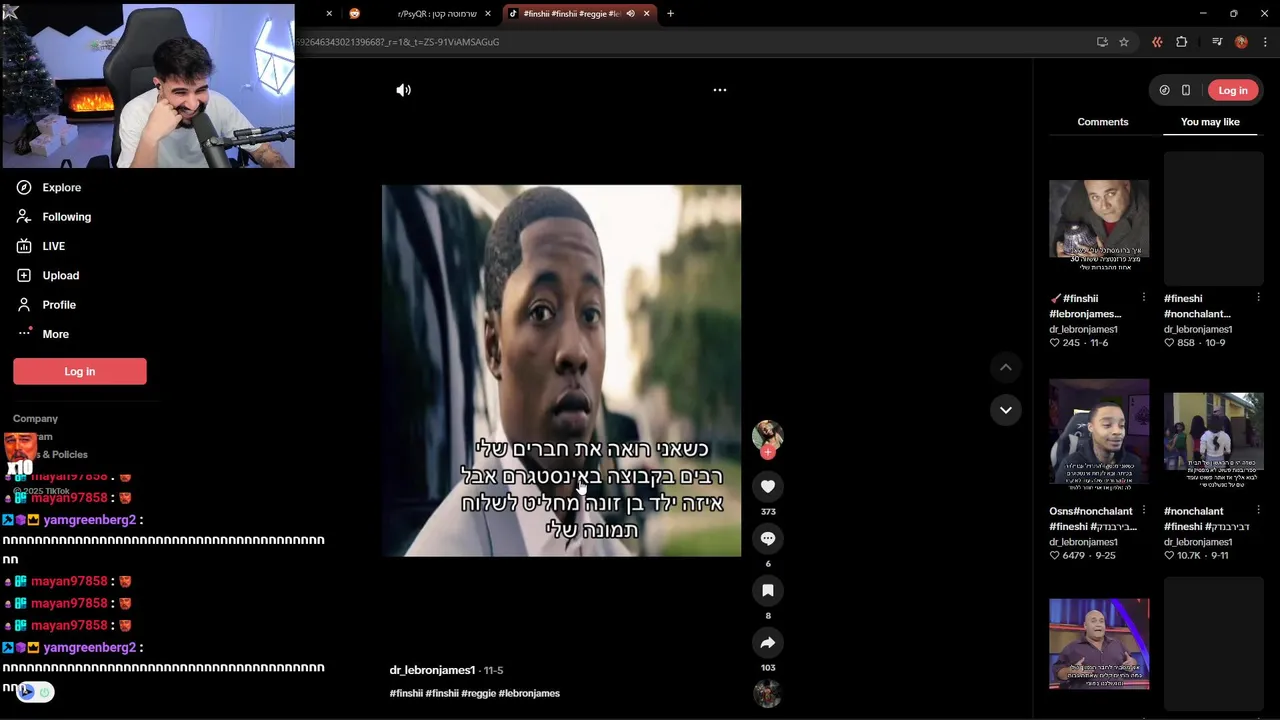Bookmark this page with star icon
This screenshot has width=1280, height=720.
pos(1124,42)
